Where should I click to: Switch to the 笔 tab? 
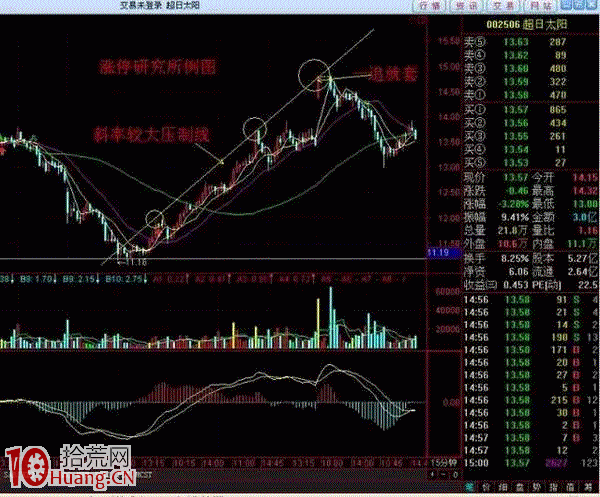pos(470,487)
